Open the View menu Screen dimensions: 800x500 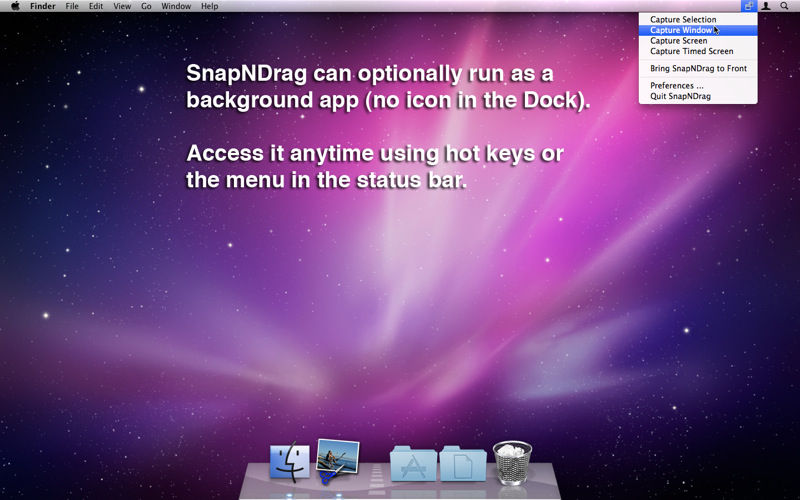point(122,6)
